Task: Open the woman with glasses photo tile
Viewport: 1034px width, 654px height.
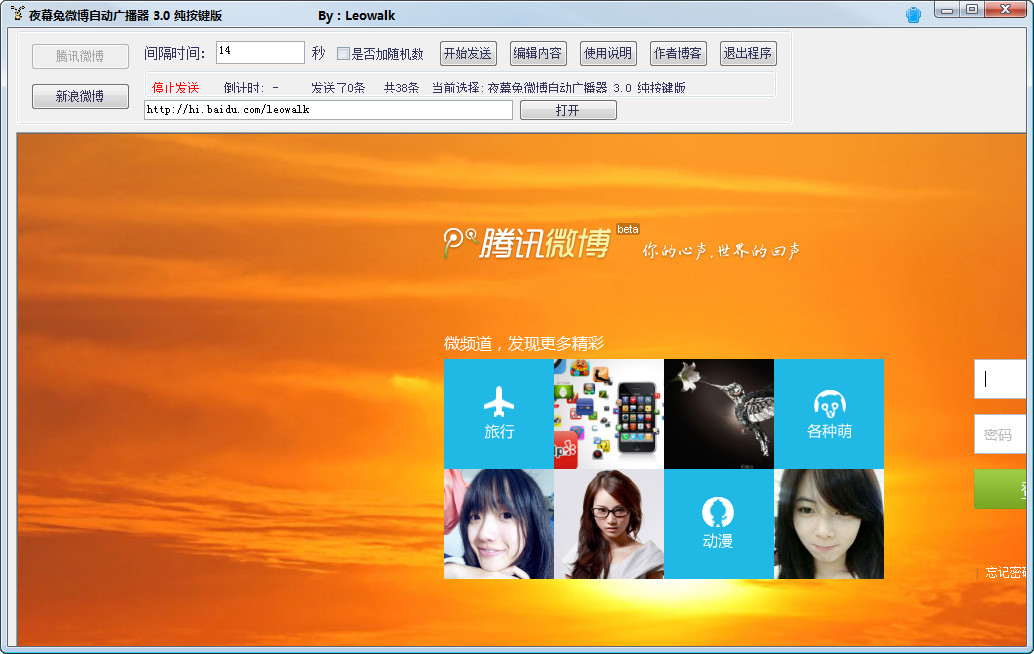Action: [x=609, y=523]
